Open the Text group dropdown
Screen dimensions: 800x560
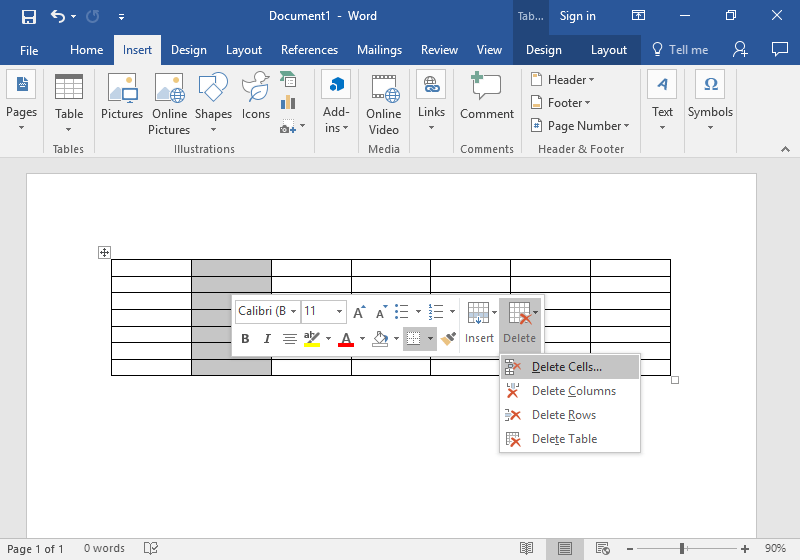point(662,102)
